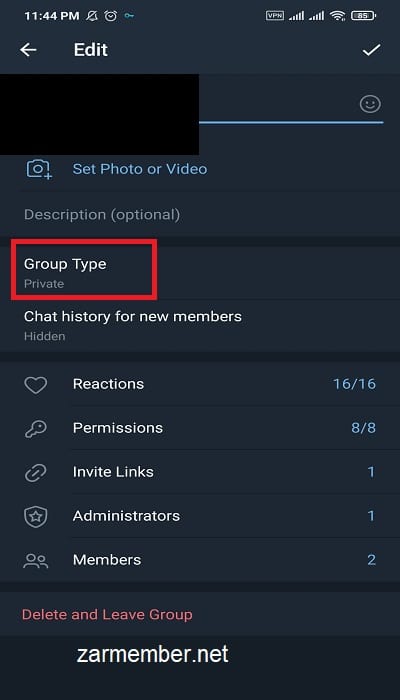This screenshot has width=400, height=700.
Task: Open Reactions showing 16/16
Action: click(200, 384)
